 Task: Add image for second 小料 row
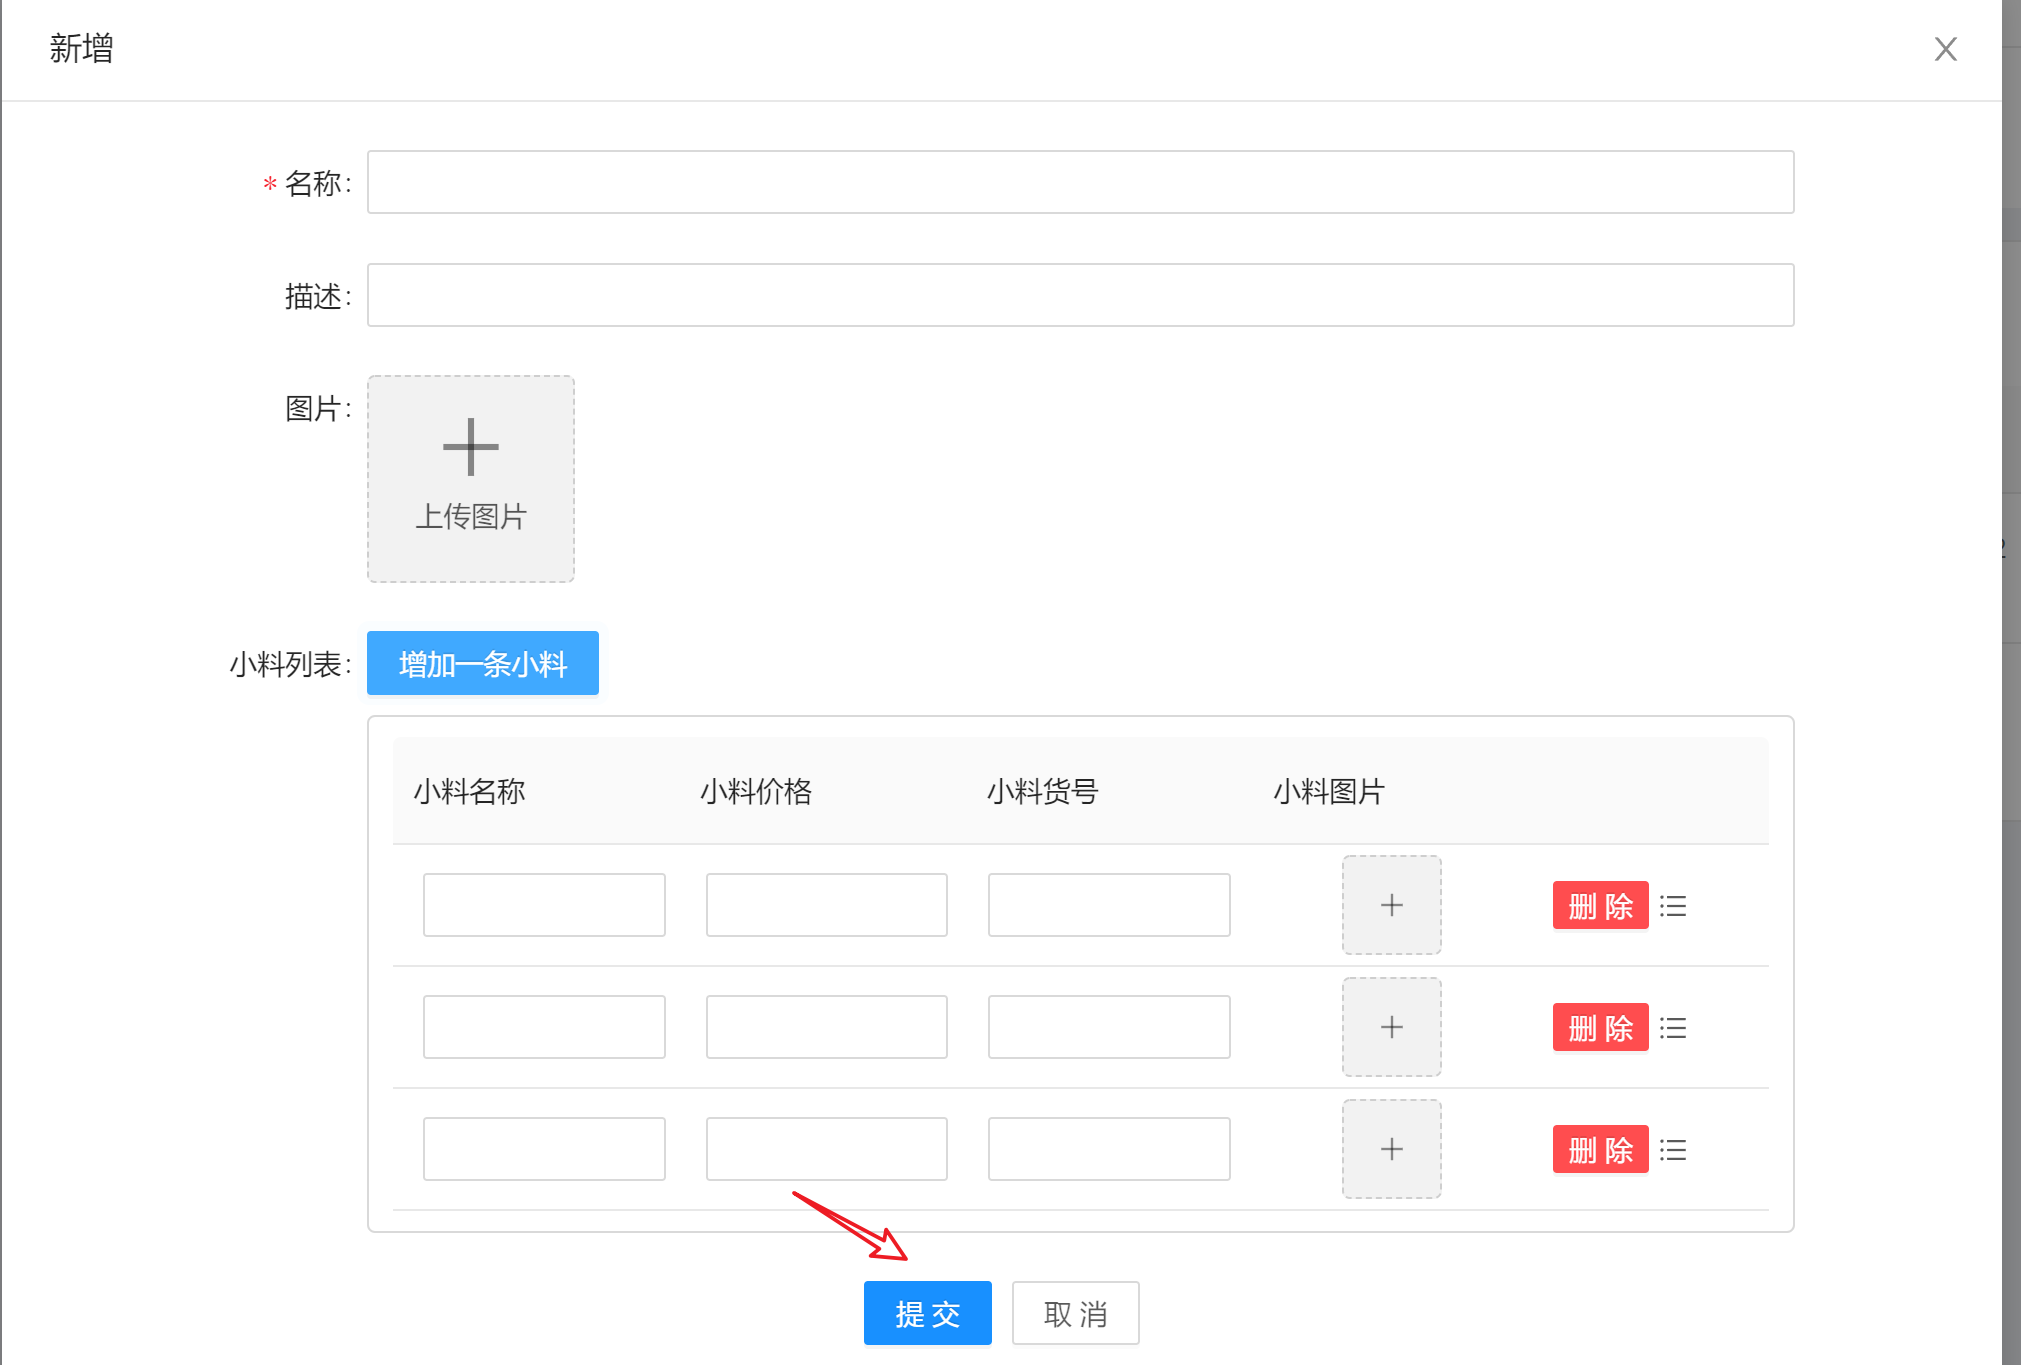tap(1391, 1027)
